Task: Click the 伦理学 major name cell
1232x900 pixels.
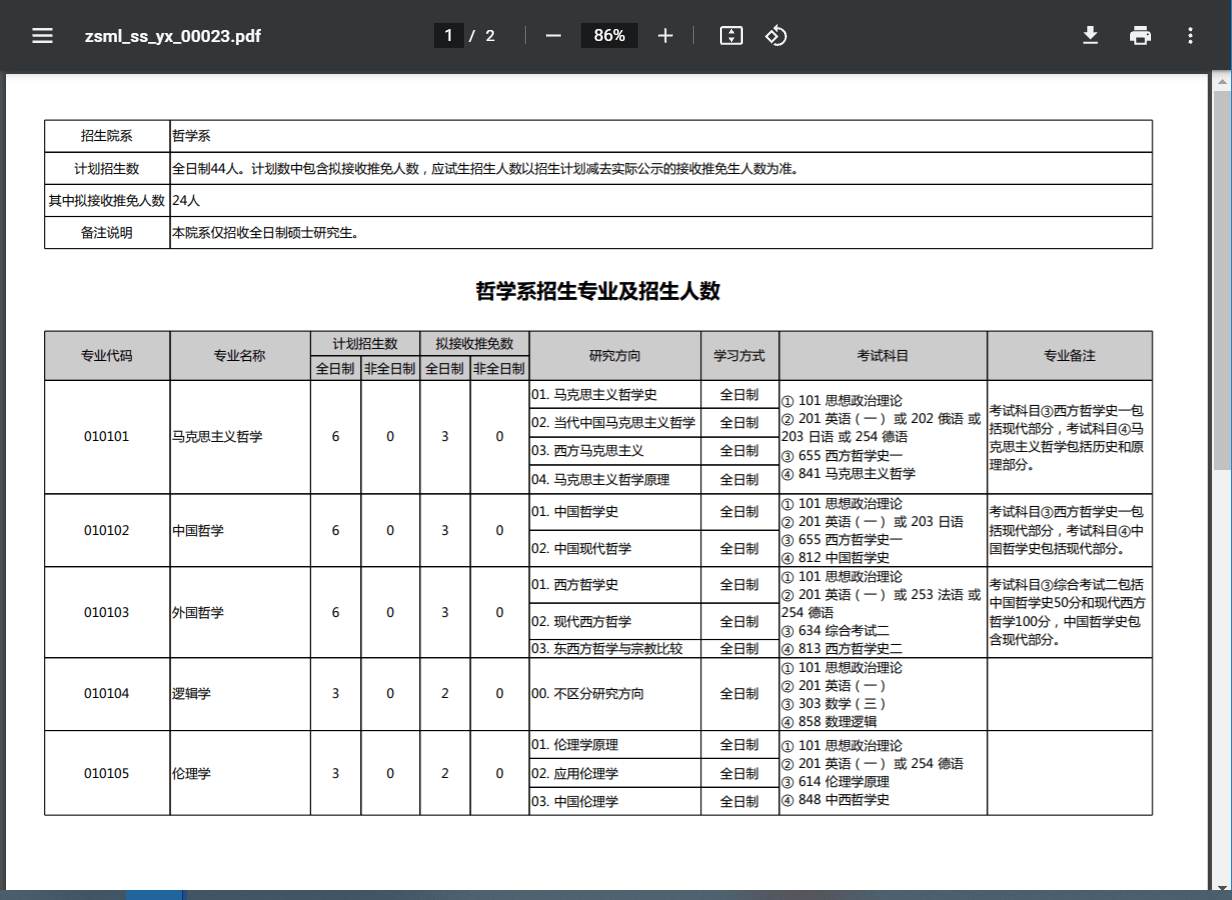Action: coord(192,773)
